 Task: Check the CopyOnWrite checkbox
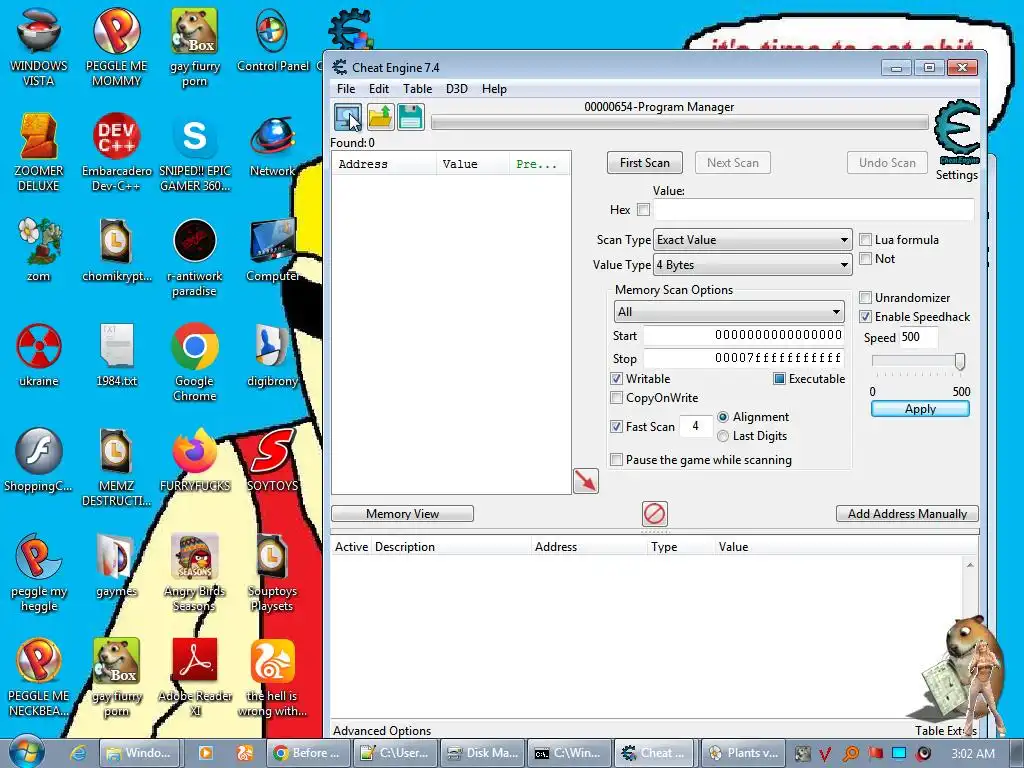point(616,398)
